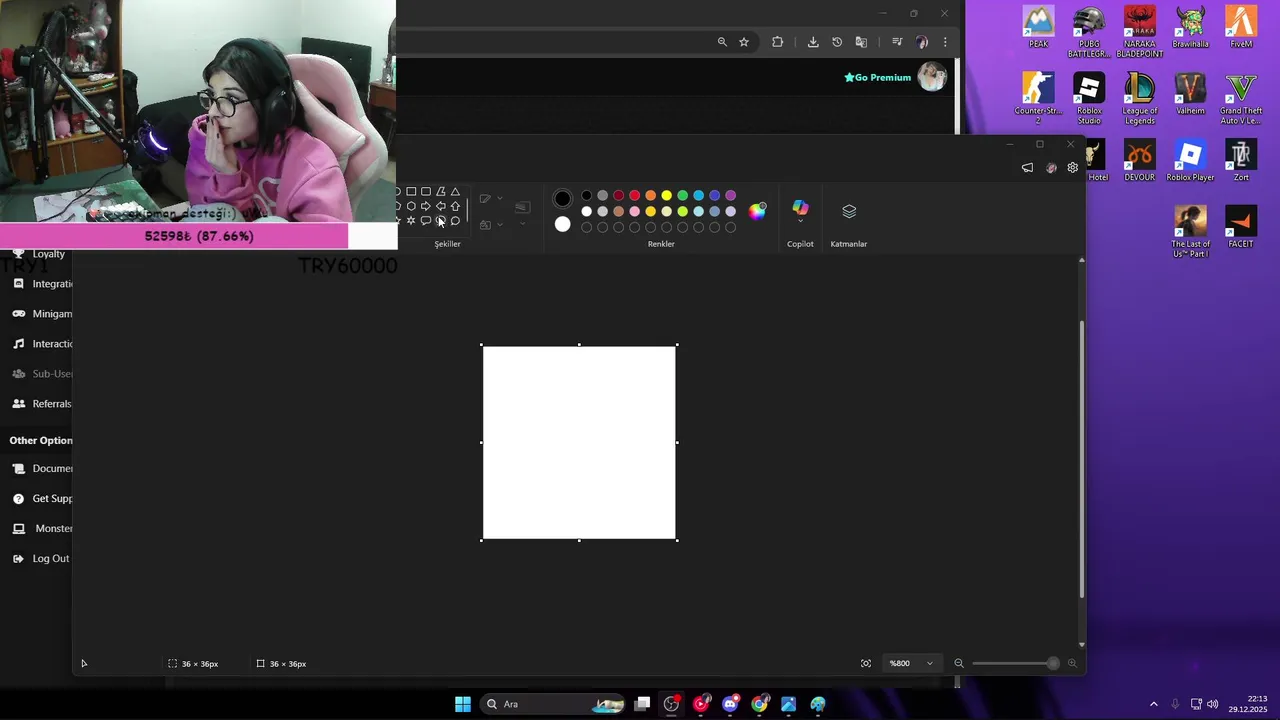Viewport: 1280px width, 720px height.
Task: Open Get Support sidebar item
Action: point(42,498)
